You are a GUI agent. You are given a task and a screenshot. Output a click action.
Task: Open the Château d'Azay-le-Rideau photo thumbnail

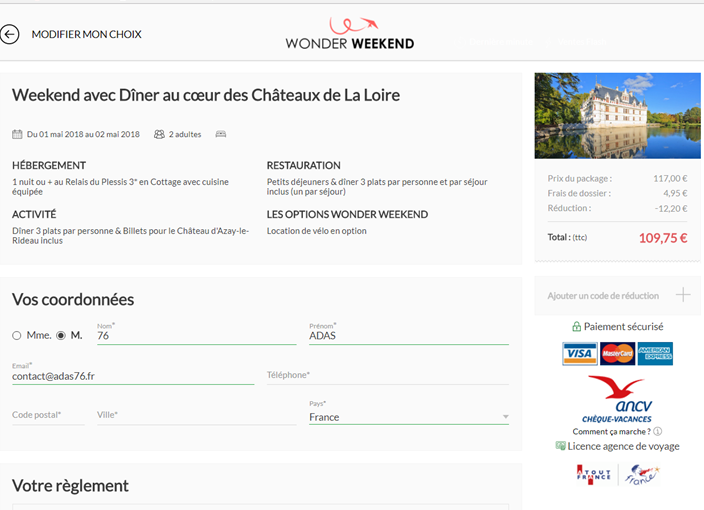[x=617, y=115]
